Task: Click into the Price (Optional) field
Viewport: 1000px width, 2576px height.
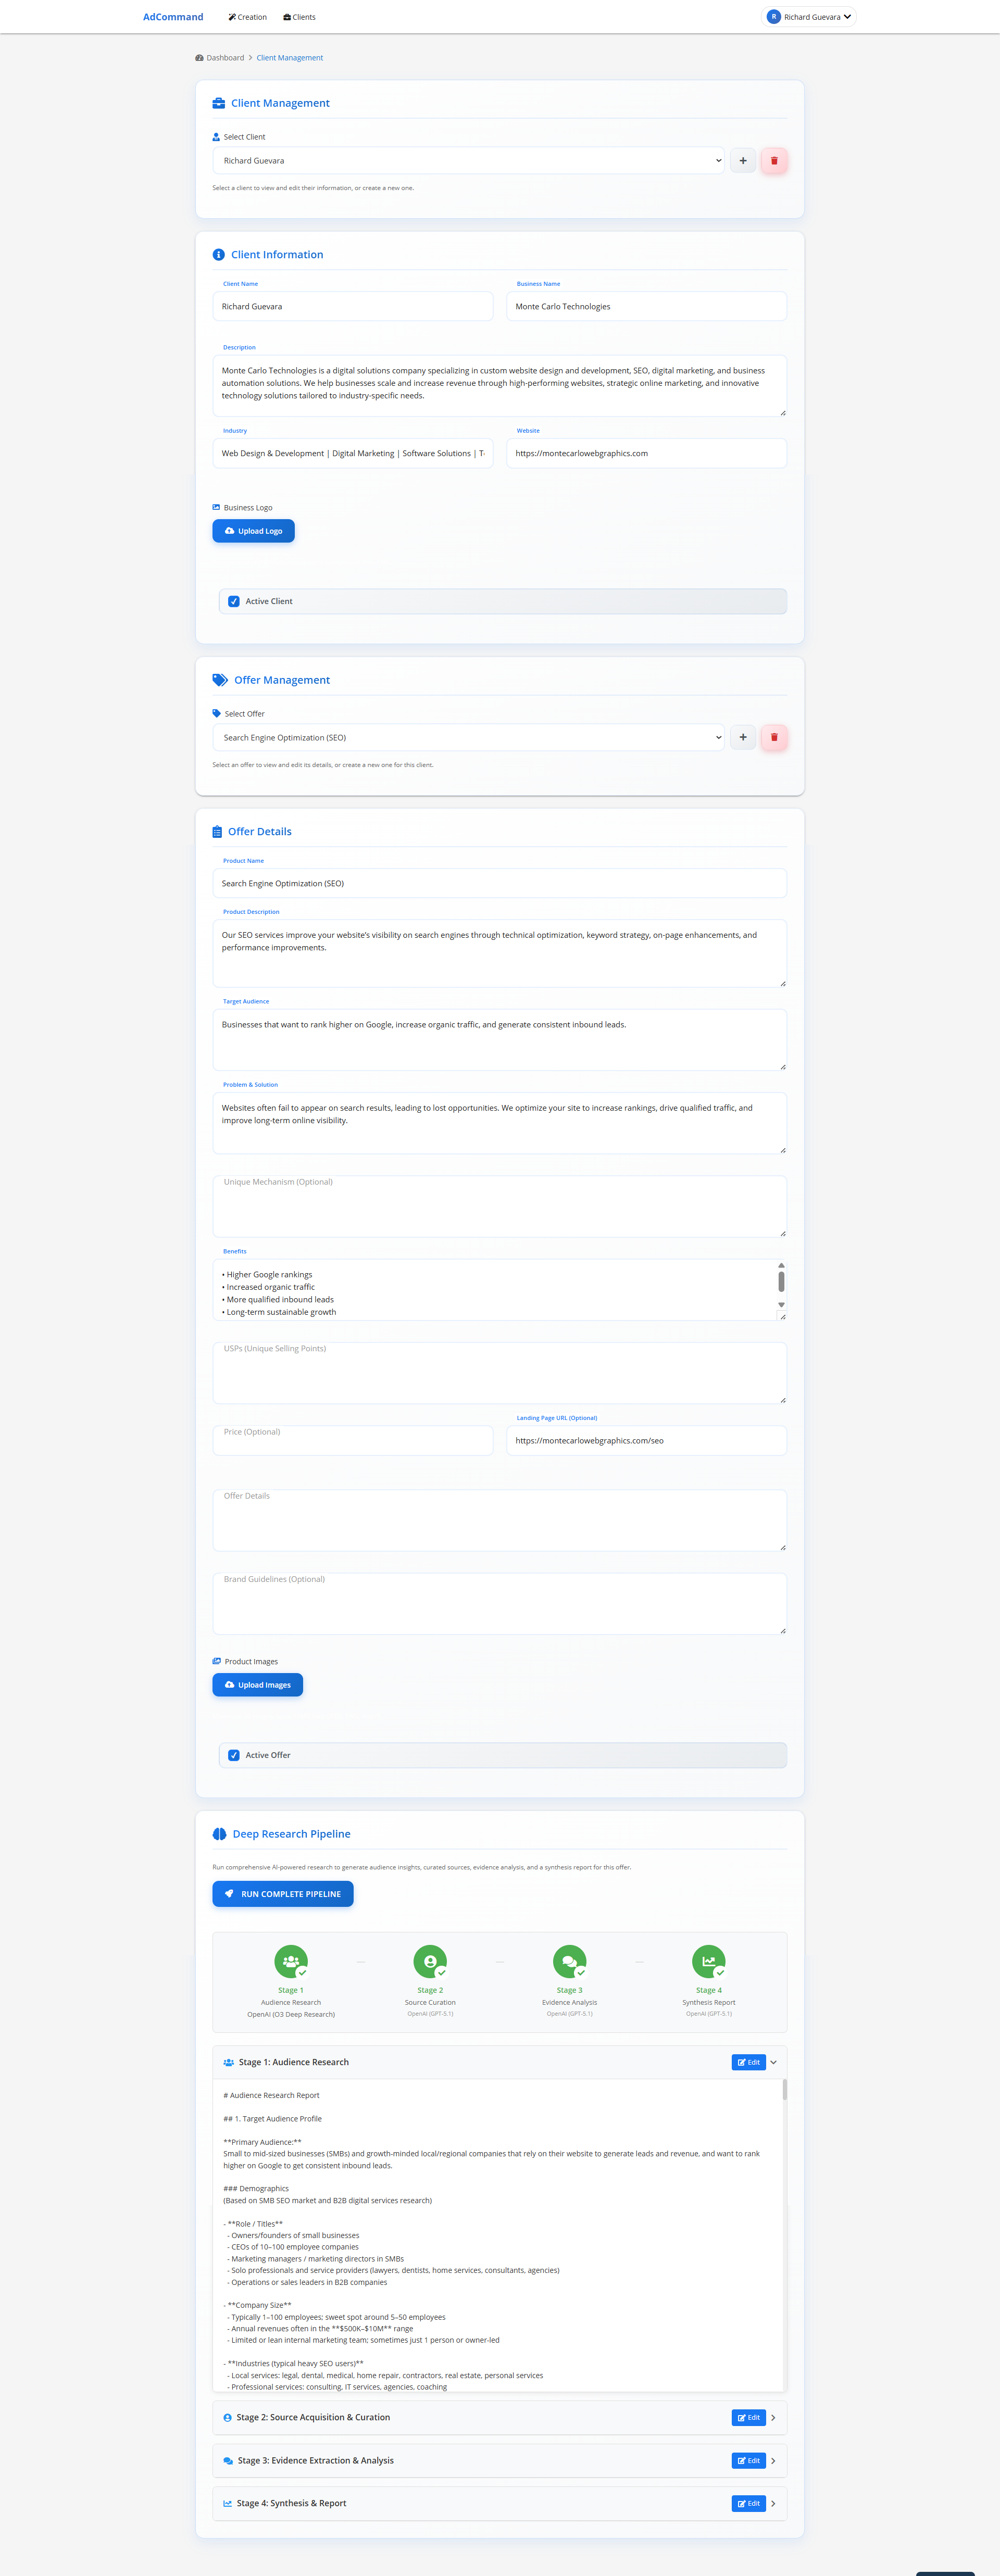Action: [x=353, y=1440]
